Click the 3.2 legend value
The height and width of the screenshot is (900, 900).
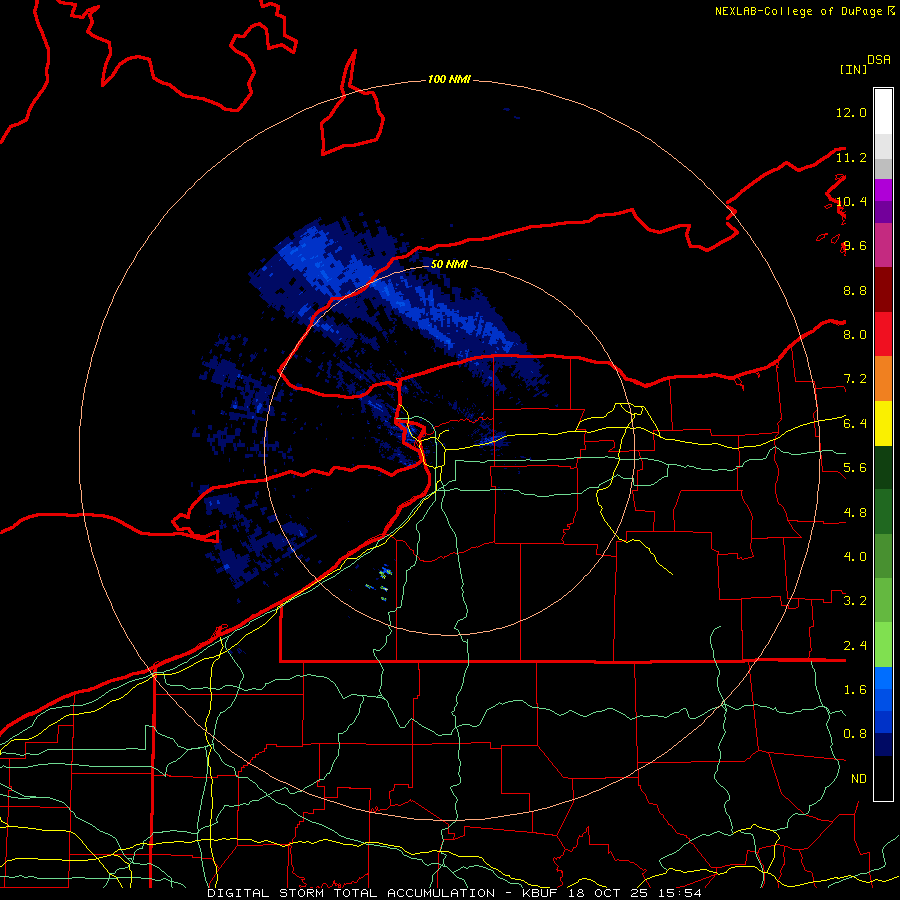pos(855,601)
